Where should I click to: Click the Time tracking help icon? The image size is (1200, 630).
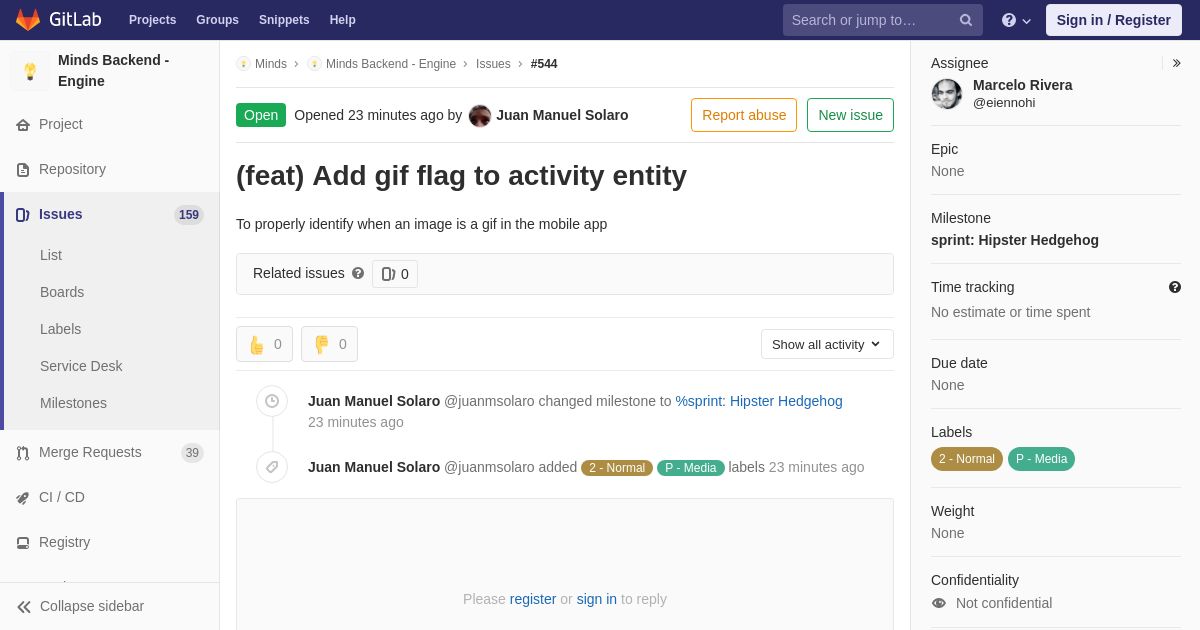(1175, 287)
